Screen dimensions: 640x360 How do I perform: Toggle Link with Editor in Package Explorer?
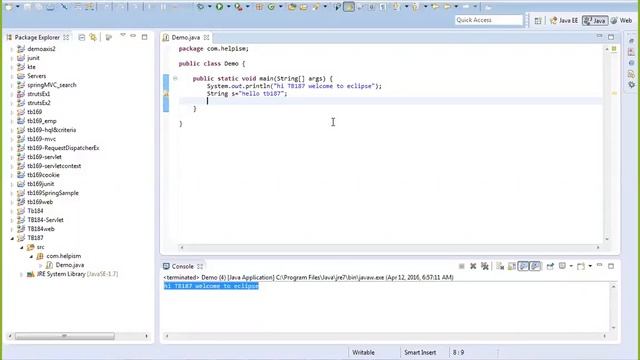(93, 37)
